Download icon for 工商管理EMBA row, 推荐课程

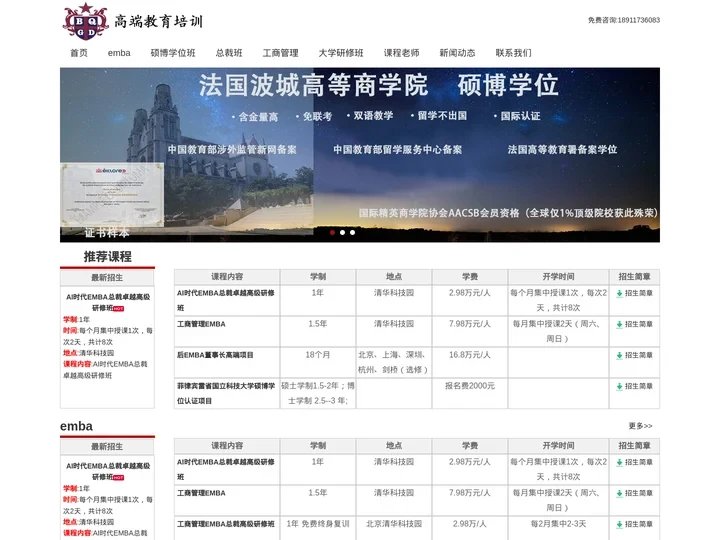click(x=619, y=325)
